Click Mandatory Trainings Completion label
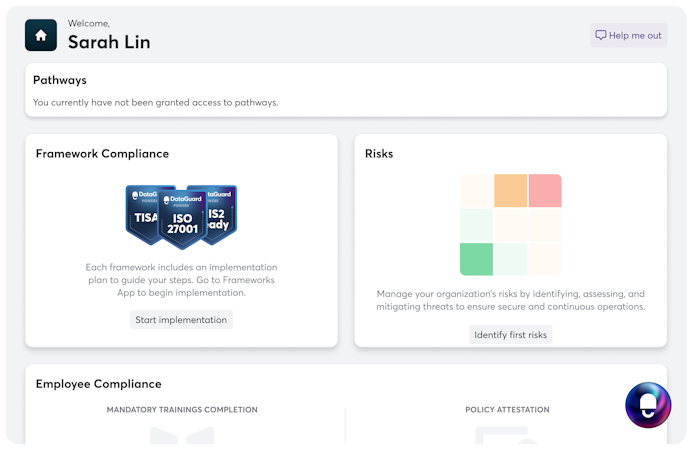This screenshot has height=450, width=692. click(x=182, y=410)
